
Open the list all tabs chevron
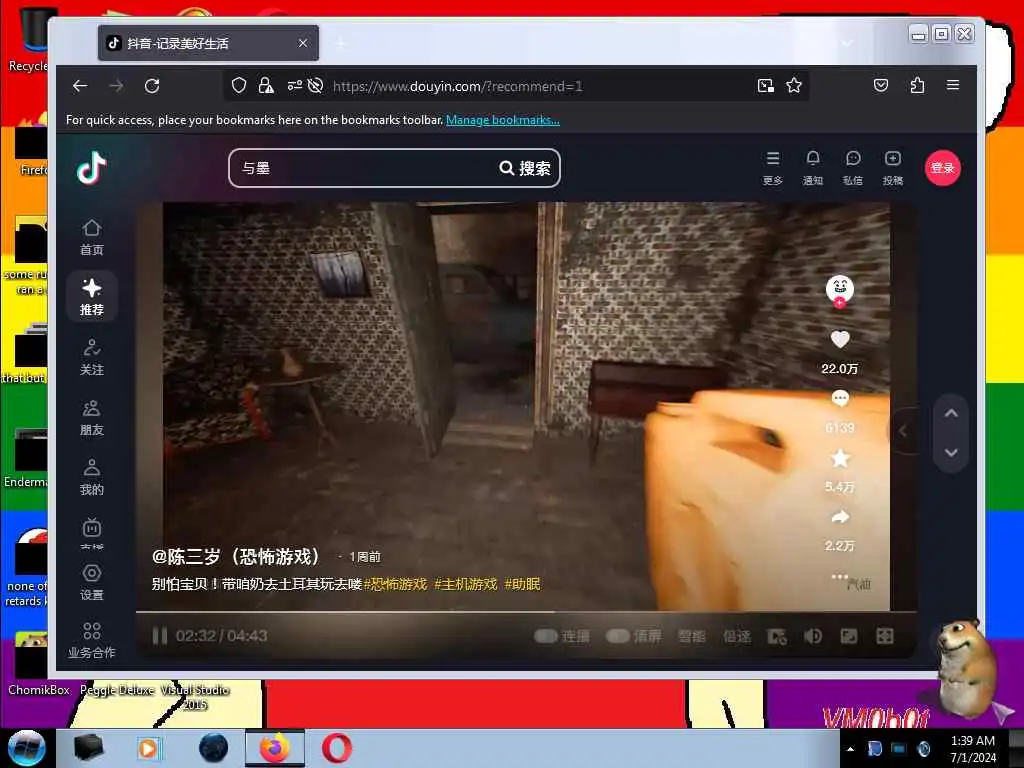tap(847, 43)
